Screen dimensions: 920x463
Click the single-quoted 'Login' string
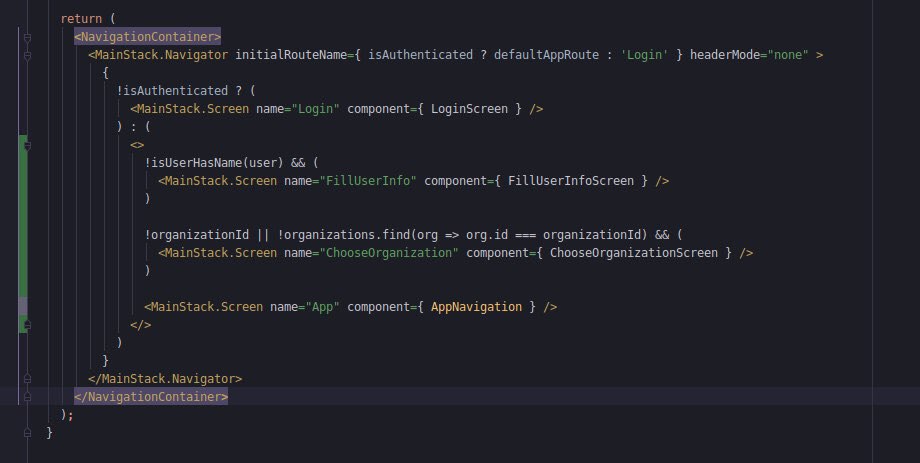tap(644, 55)
